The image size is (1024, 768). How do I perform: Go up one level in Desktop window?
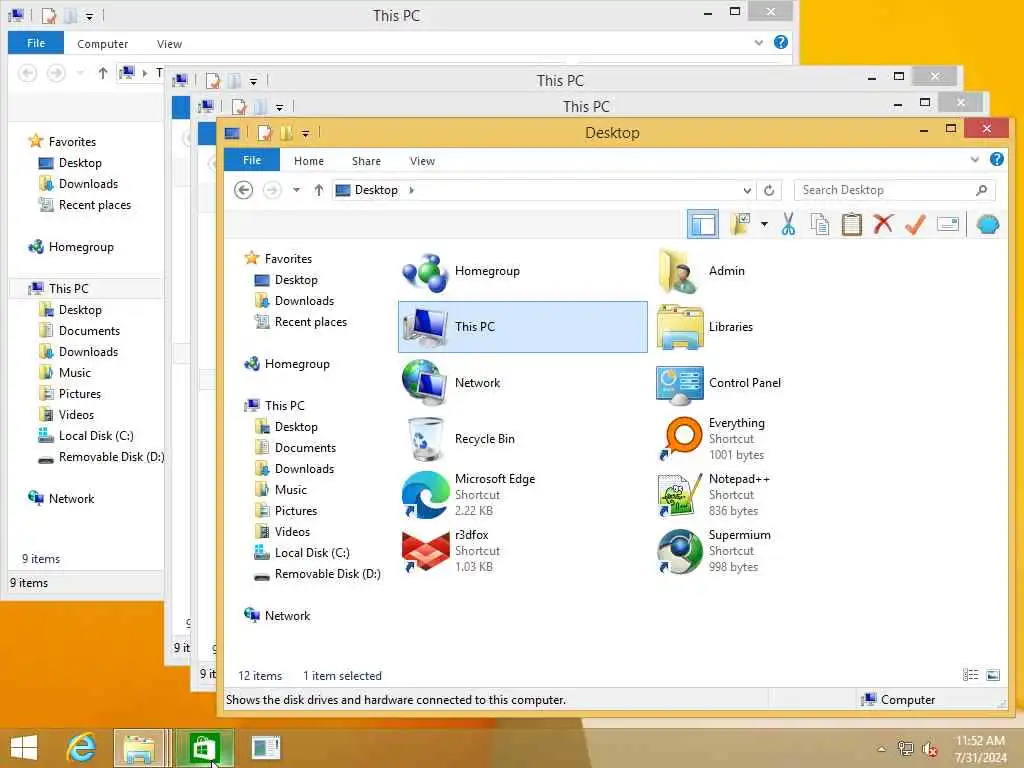(x=319, y=190)
